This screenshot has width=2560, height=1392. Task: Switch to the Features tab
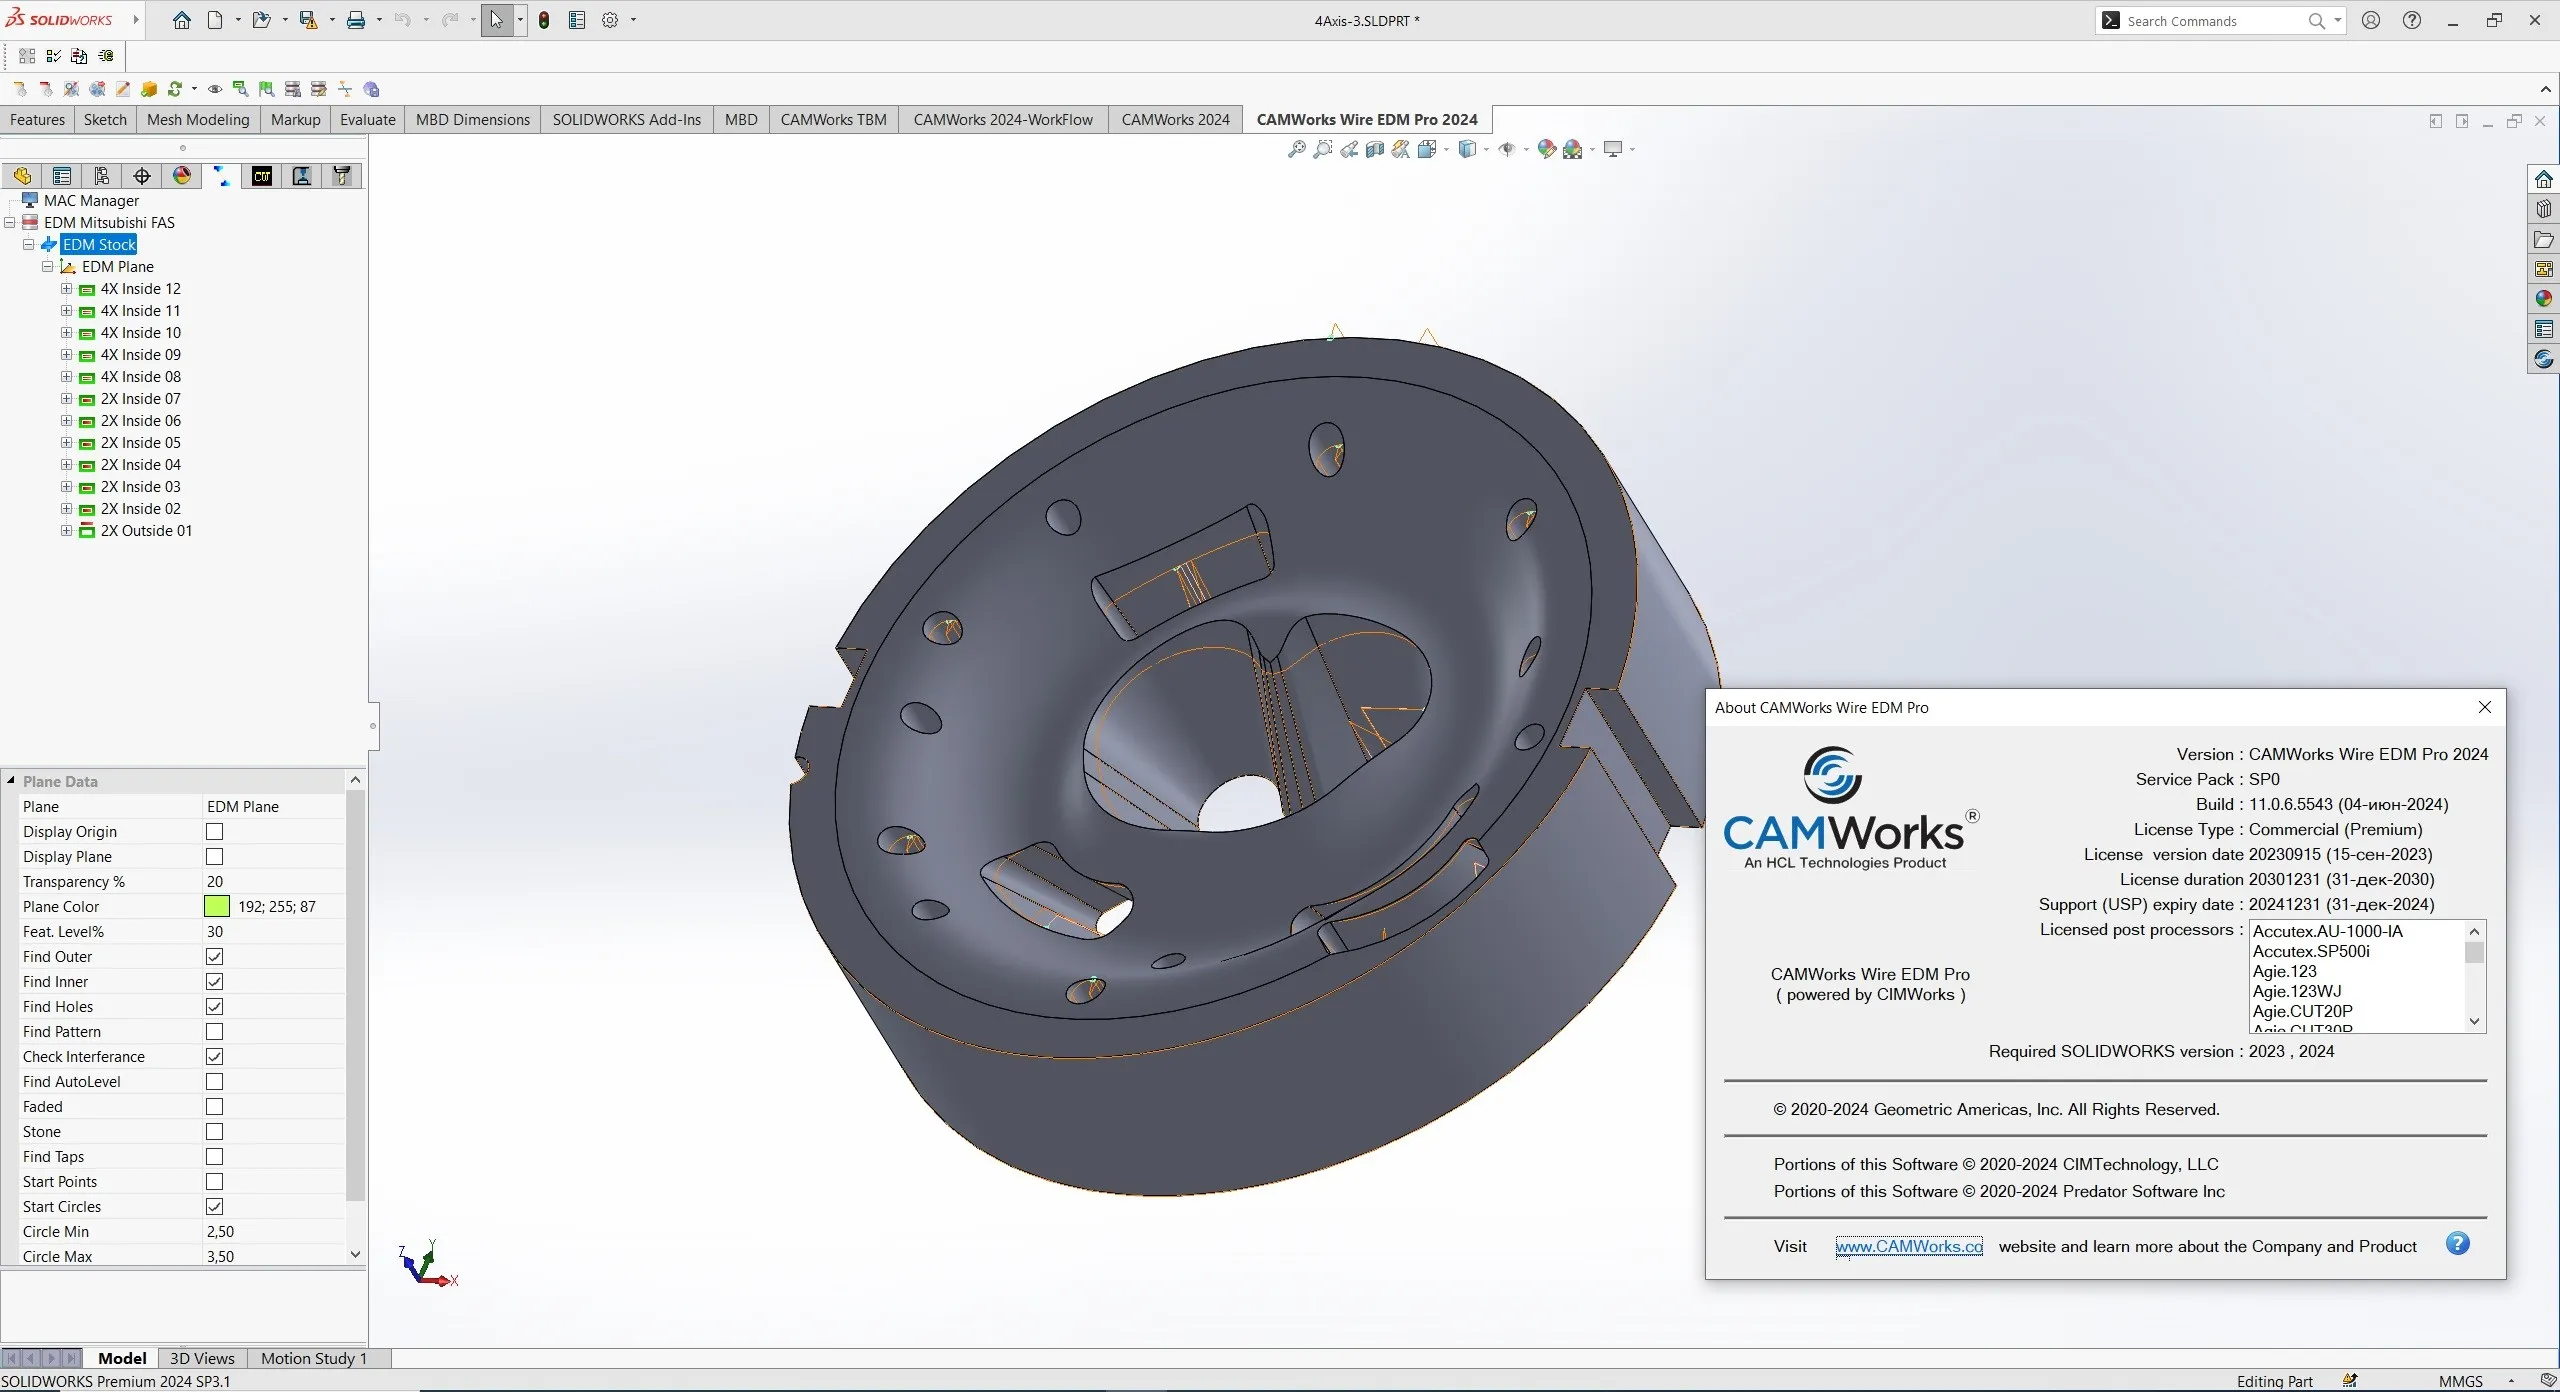pyautogui.click(x=37, y=120)
